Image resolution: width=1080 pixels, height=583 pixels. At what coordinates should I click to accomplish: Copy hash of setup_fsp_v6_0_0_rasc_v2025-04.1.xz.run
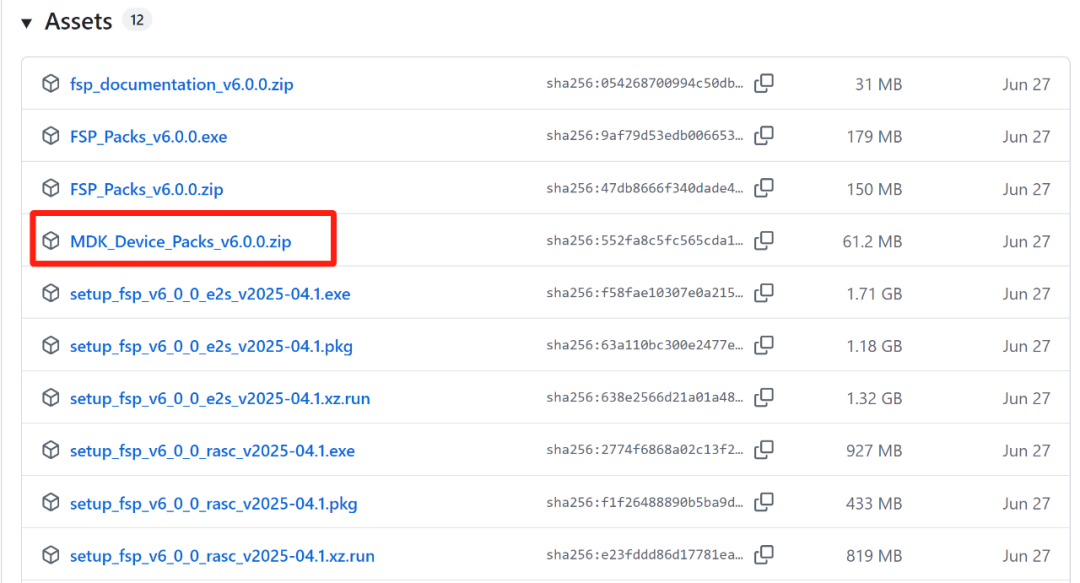tap(764, 555)
